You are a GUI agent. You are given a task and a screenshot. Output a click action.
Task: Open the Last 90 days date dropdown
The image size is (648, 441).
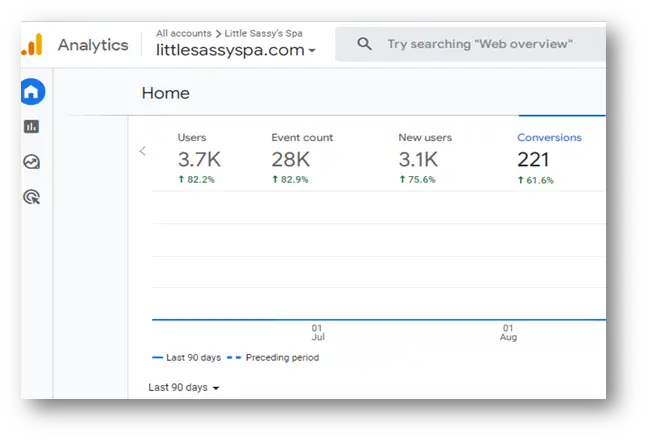point(183,387)
